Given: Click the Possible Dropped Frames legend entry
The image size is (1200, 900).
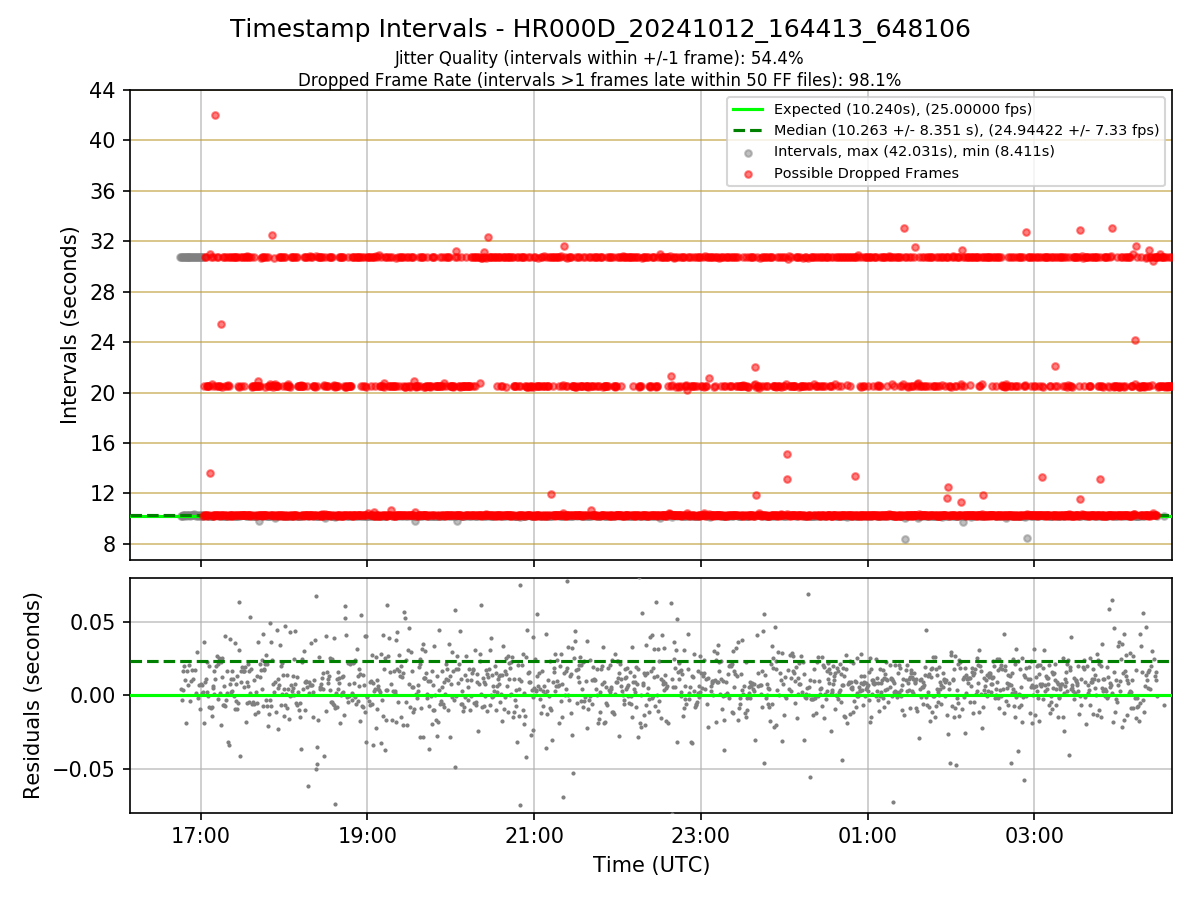Looking at the screenshot, I should pyautogui.click(x=866, y=173).
